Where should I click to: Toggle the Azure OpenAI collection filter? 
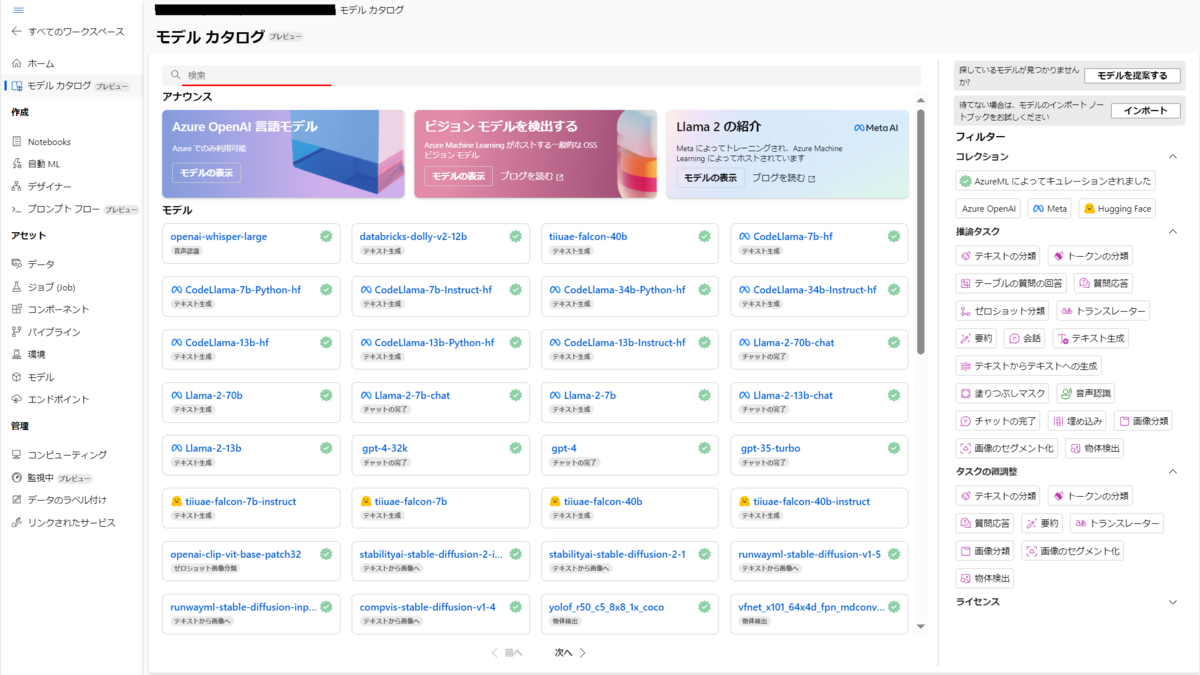(x=988, y=209)
